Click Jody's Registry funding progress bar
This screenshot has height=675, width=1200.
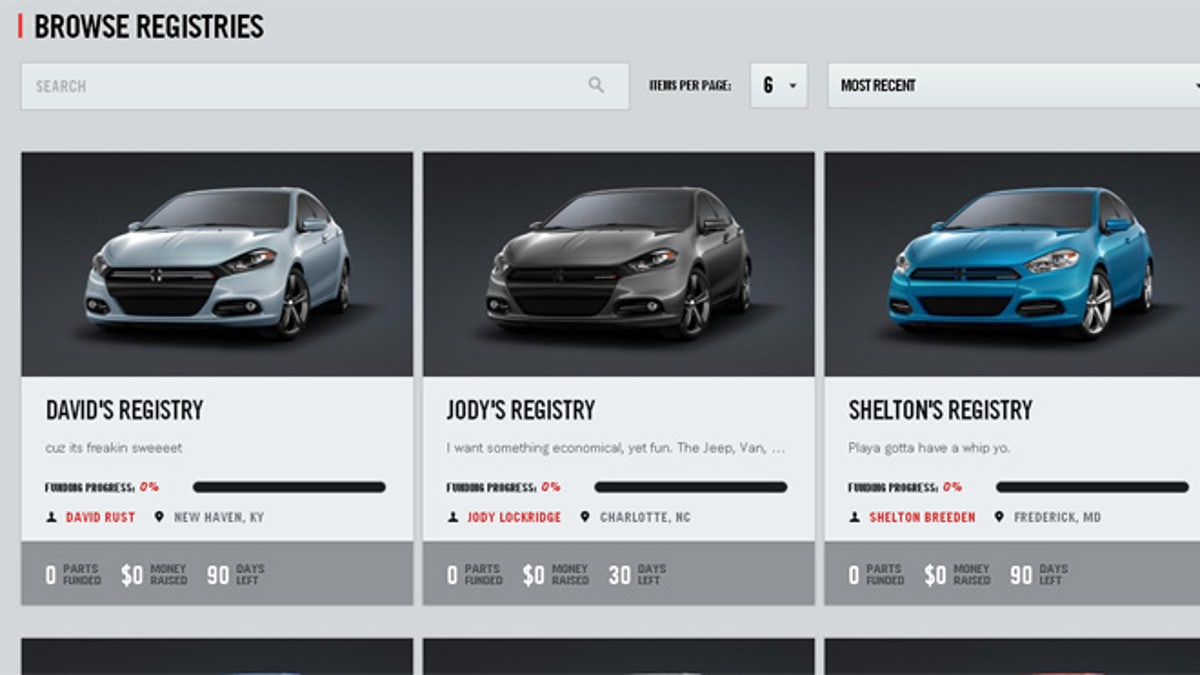[x=691, y=487]
